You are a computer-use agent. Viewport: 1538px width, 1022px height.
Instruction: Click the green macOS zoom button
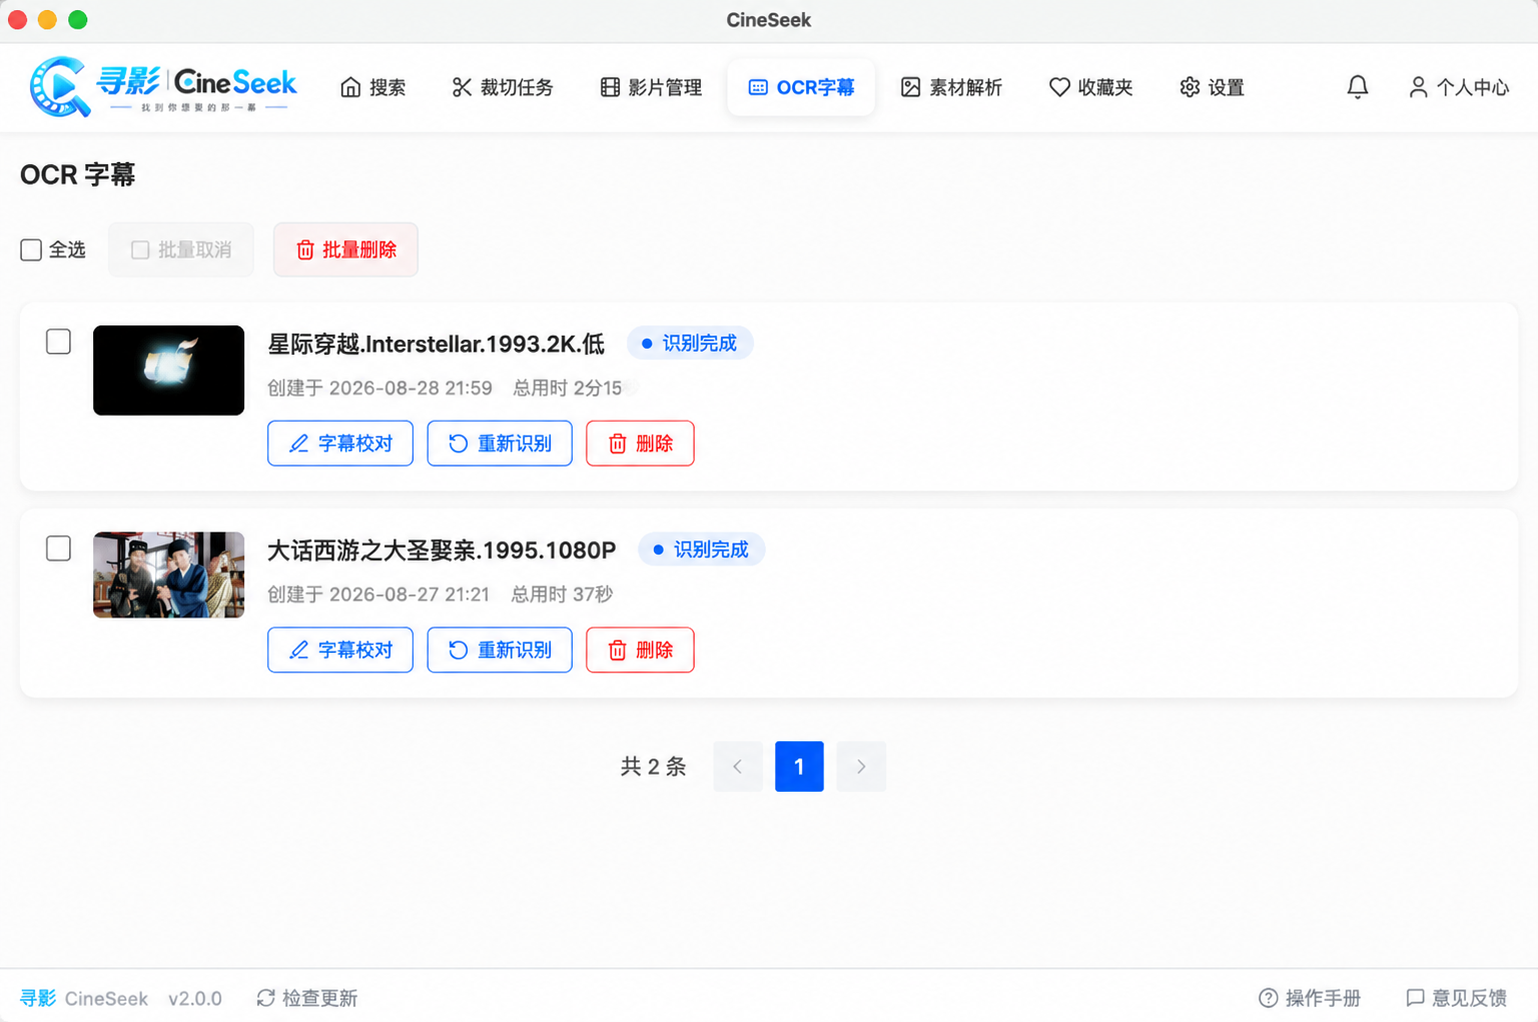(78, 20)
